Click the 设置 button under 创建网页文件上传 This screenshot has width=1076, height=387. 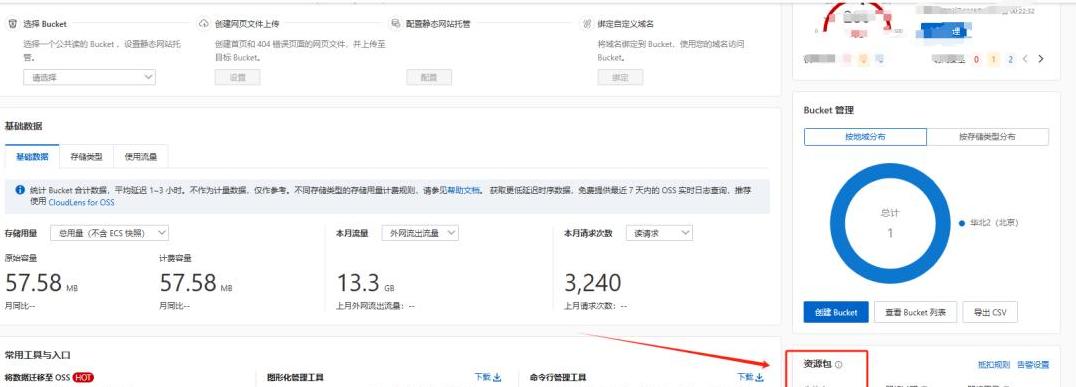(237, 78)
